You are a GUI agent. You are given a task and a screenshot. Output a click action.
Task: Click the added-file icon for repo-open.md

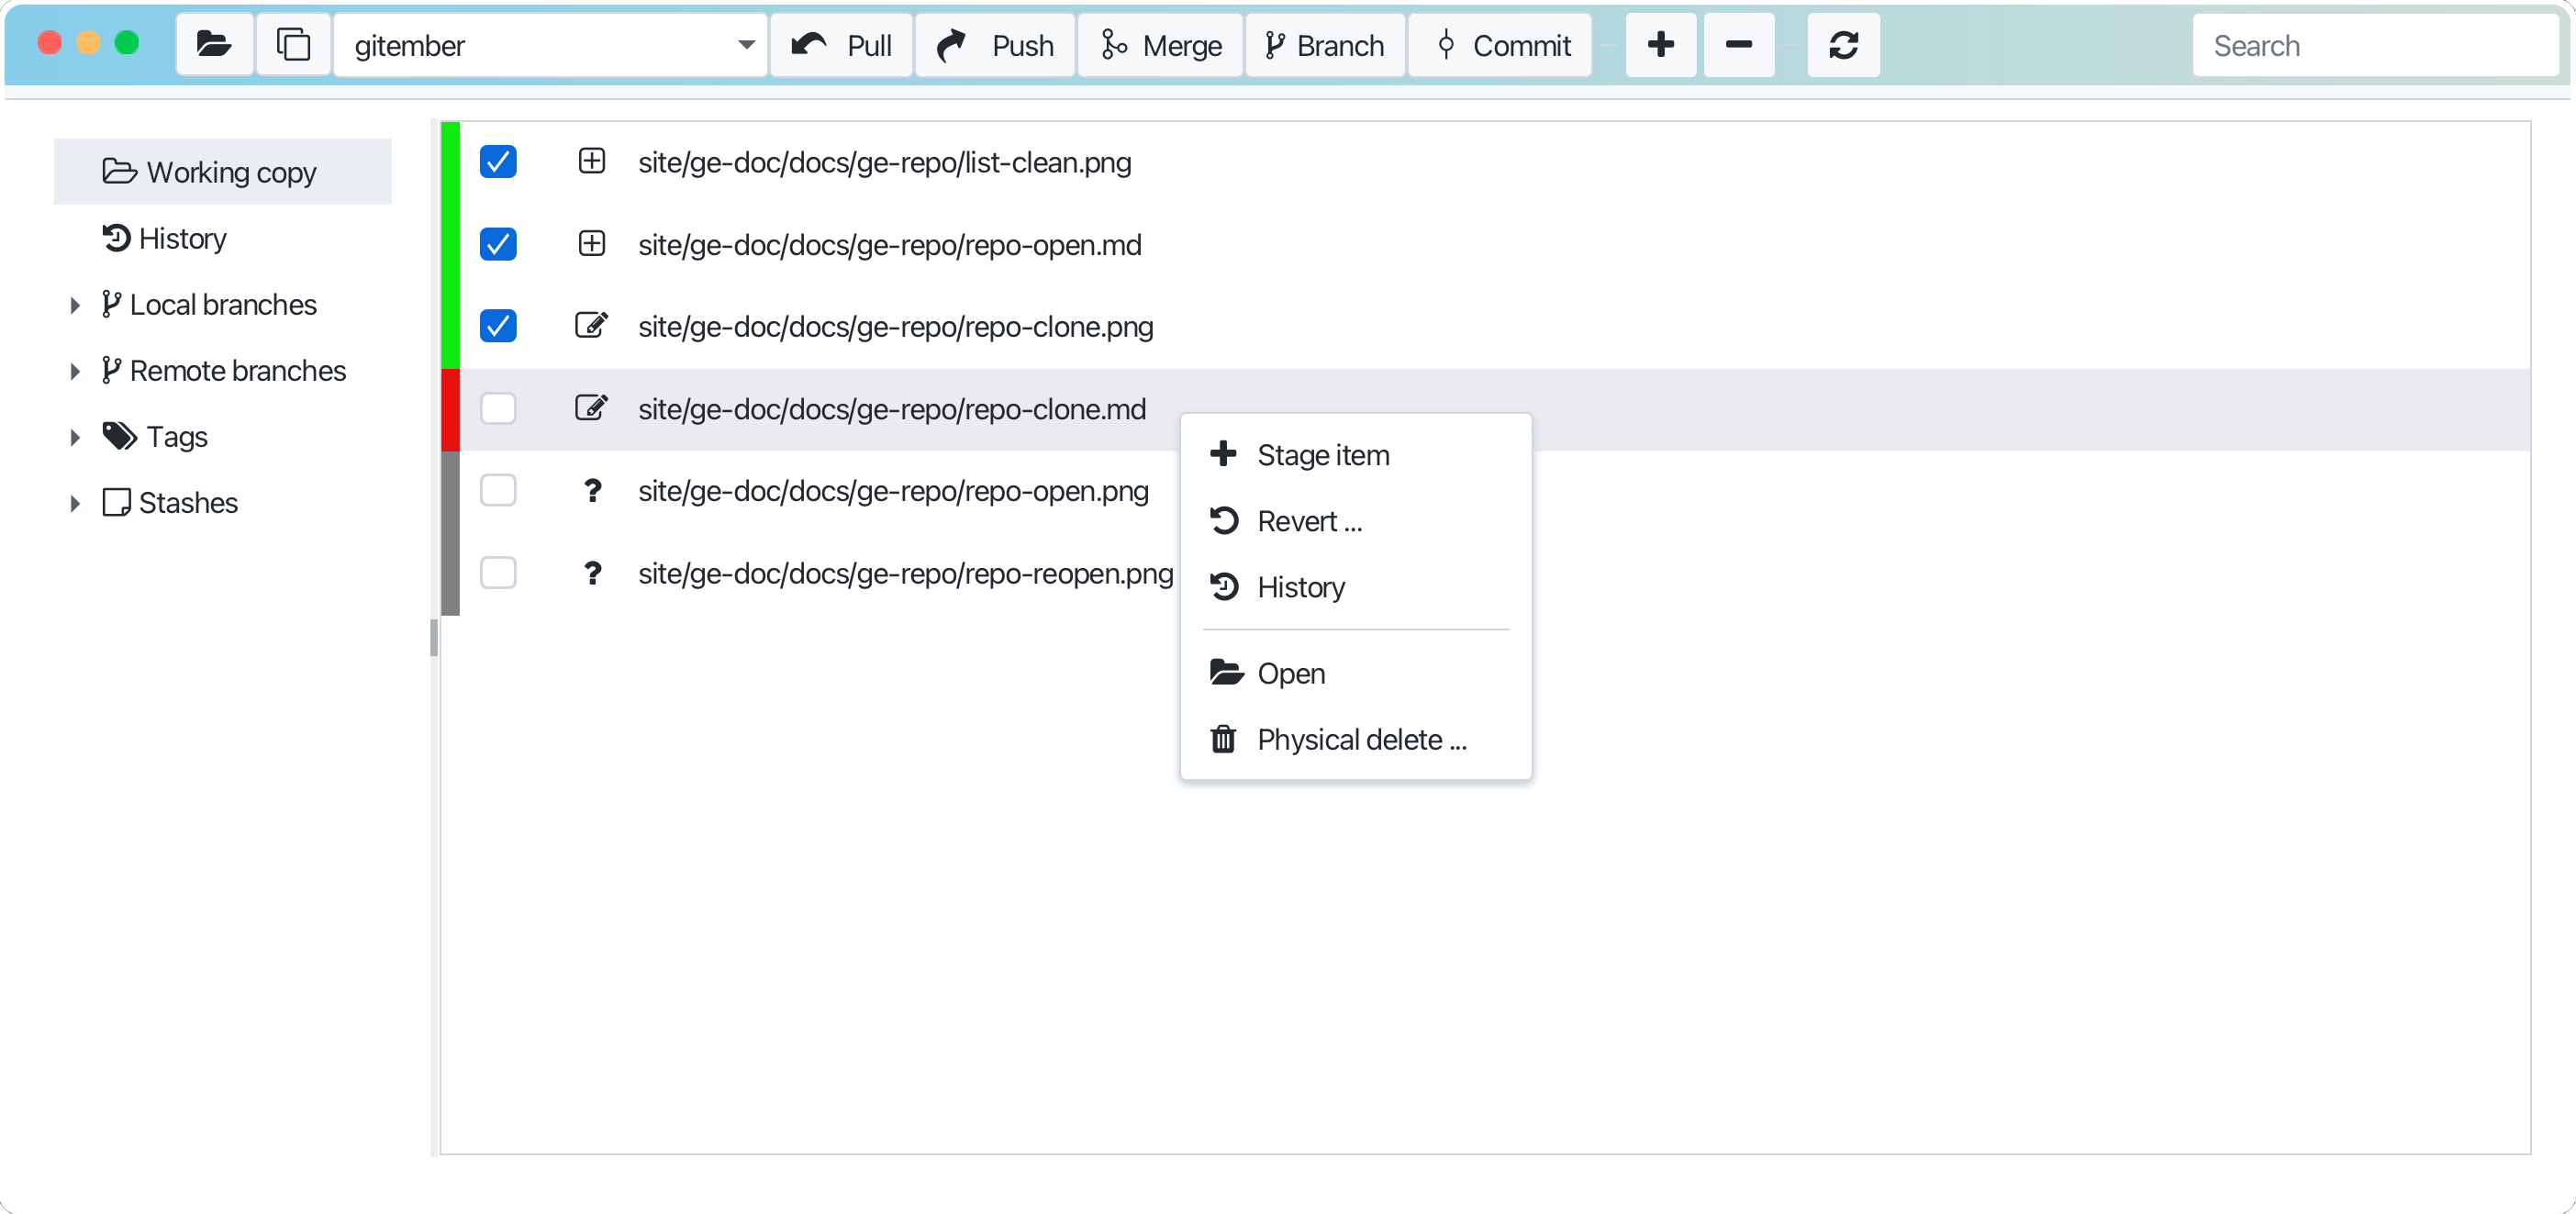click(592, 244)
